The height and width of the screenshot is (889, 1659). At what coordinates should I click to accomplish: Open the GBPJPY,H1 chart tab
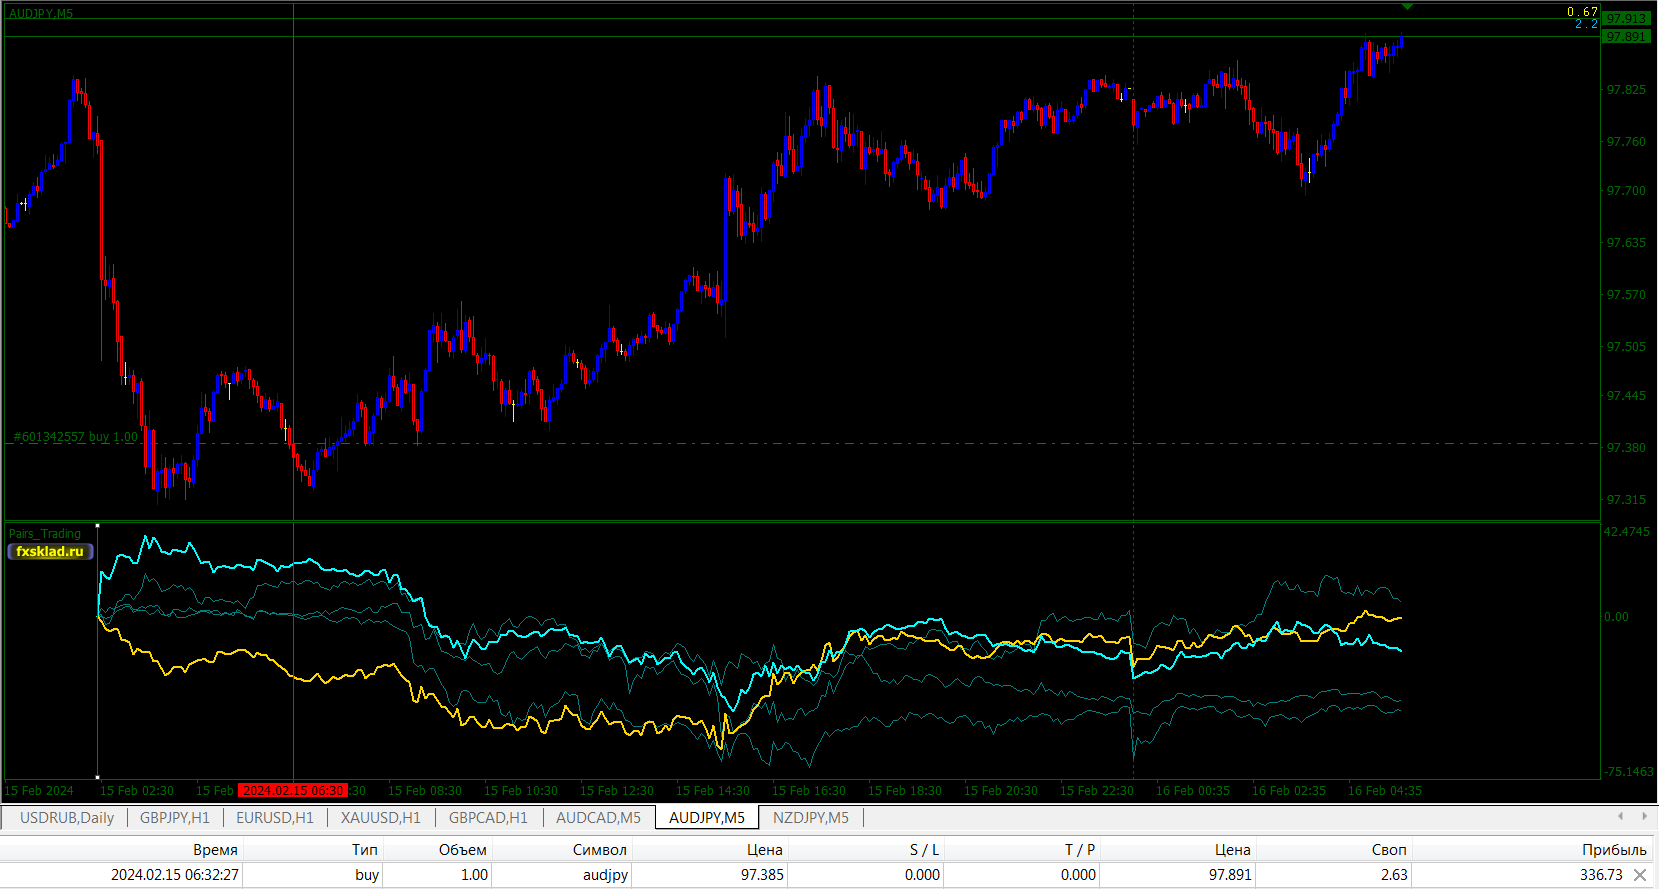point(175,818)
